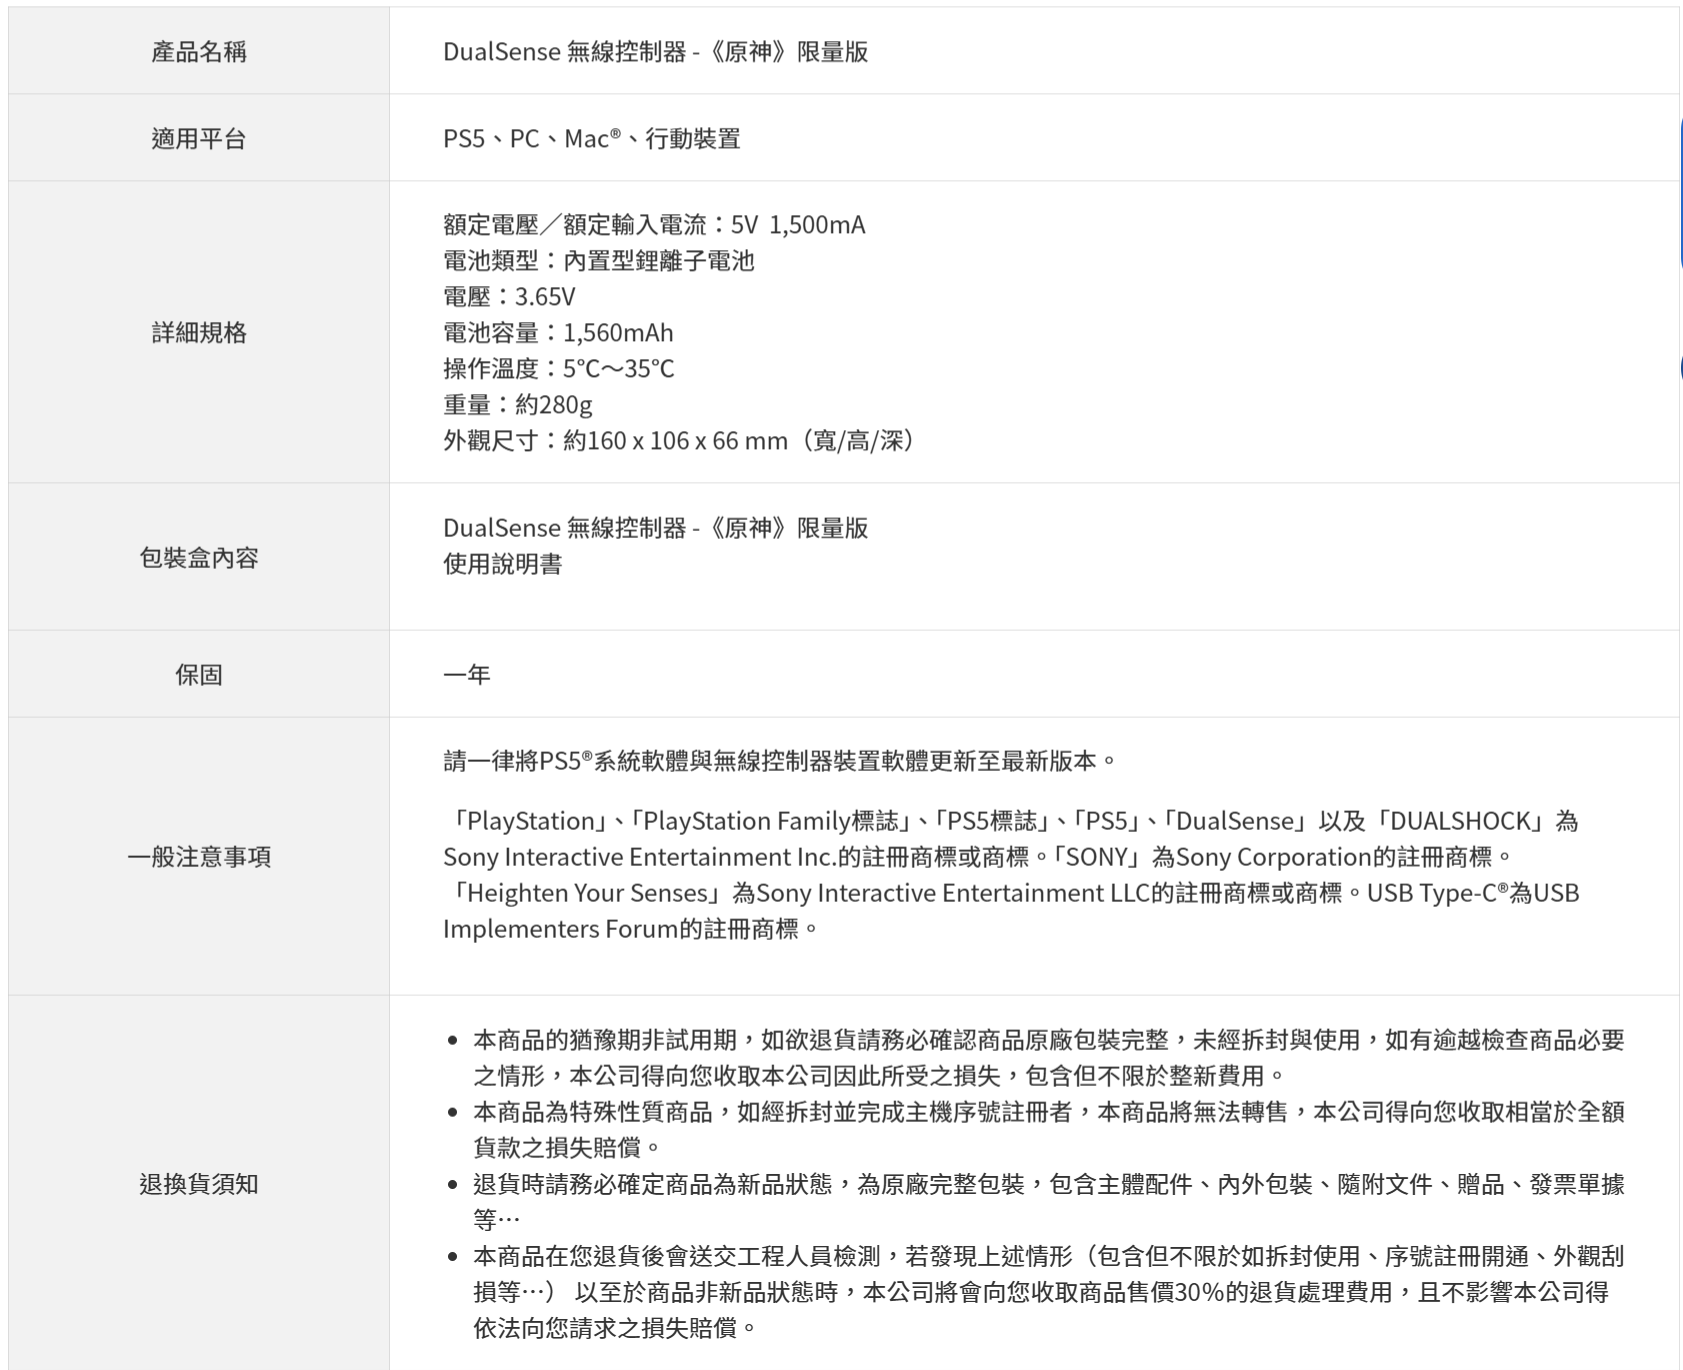Click the 重量:約280g line
The width and height of the screenshot is (1683, 1370).
tap(517, 405)
